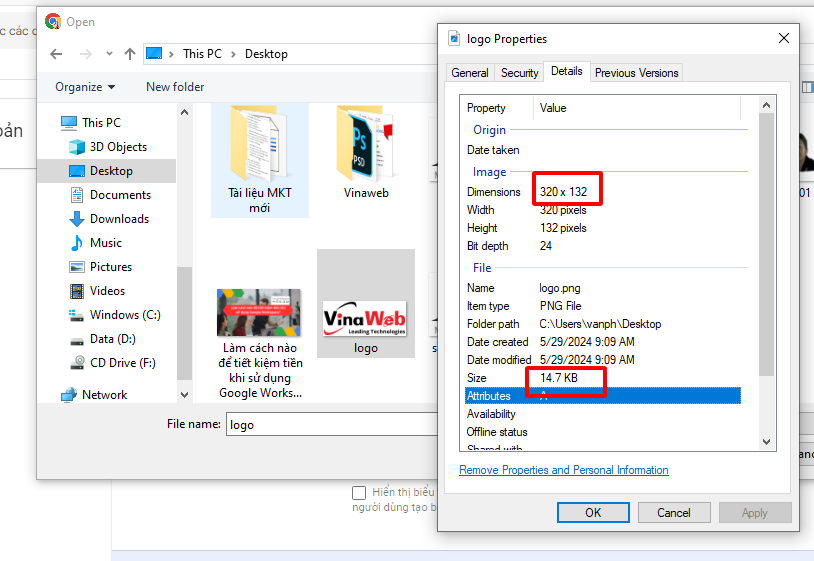Viewport: 814px width, 561px height.
Task: Select the logo image thumbnail
Action: point(365,319)
